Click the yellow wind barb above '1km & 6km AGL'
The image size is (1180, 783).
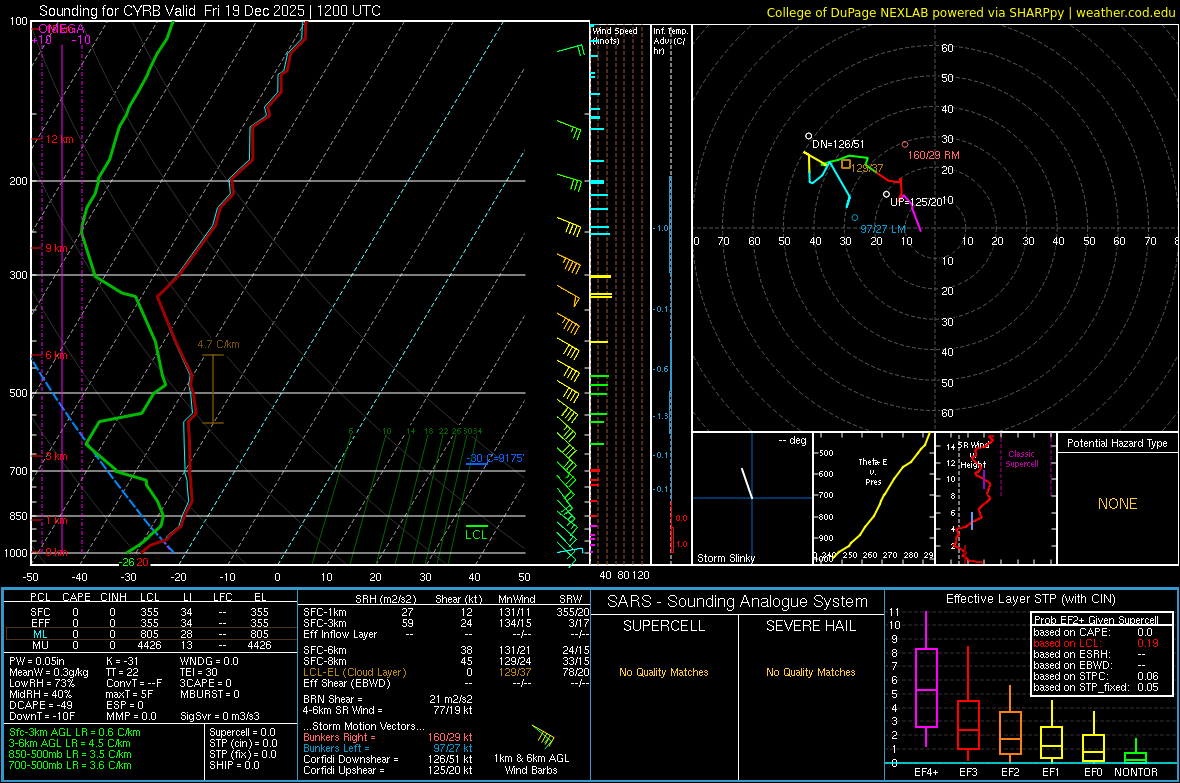[x=543, y=736]
